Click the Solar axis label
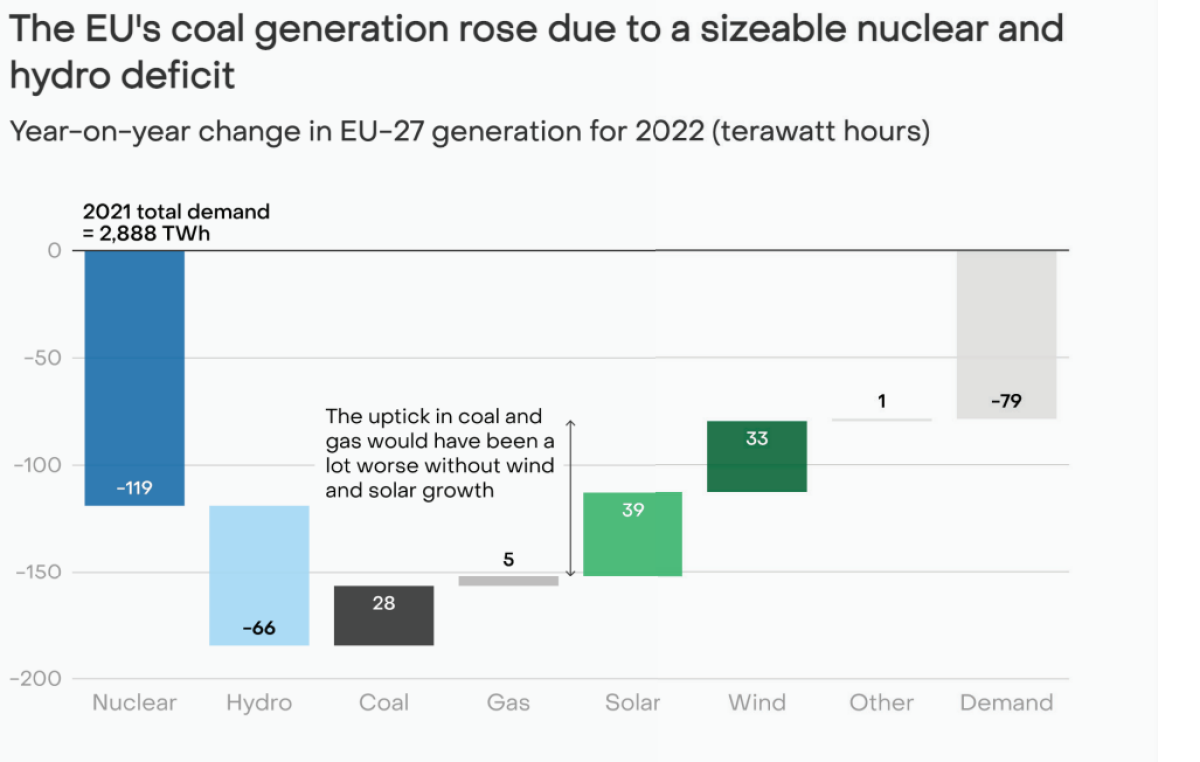Screen dimensions: 1200x762 point(633,703)
